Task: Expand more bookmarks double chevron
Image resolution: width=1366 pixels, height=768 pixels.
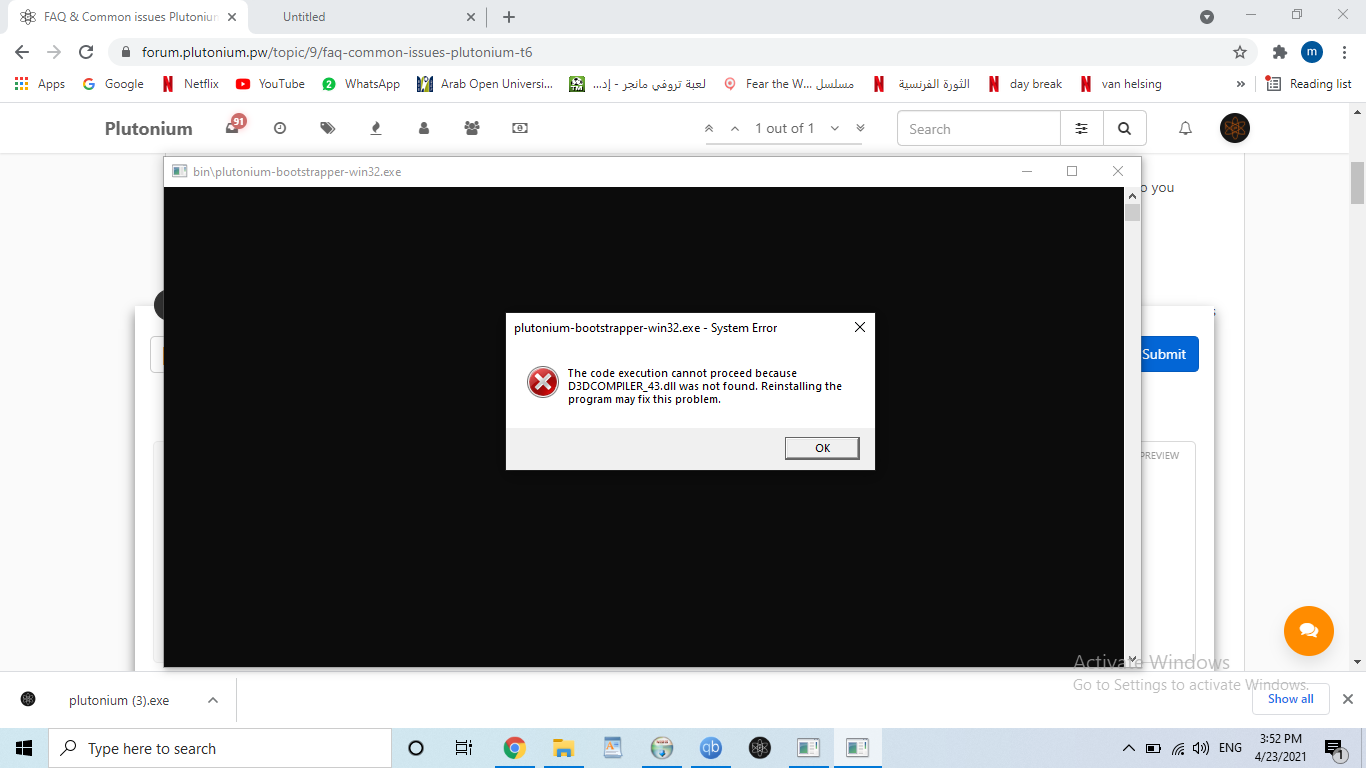Action: point(1241,84)
